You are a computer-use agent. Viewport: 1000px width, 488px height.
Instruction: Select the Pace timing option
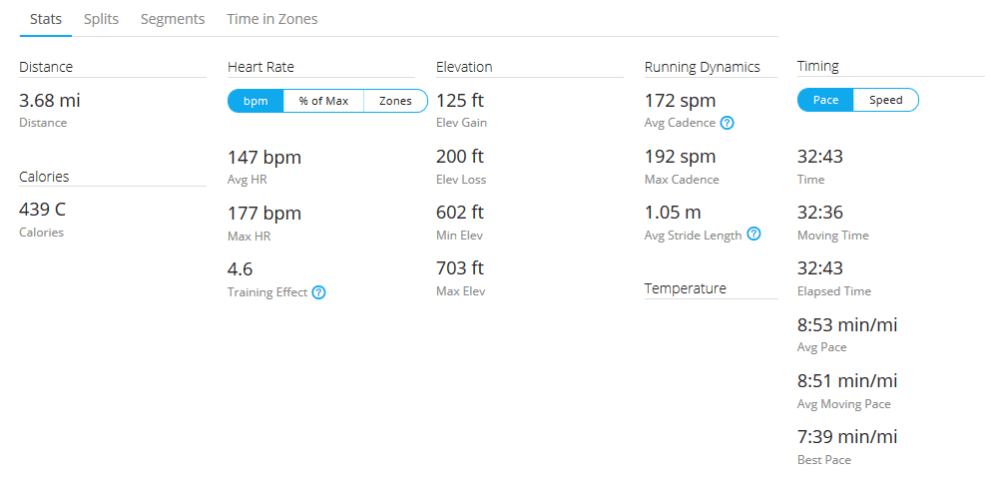[826, 100]
